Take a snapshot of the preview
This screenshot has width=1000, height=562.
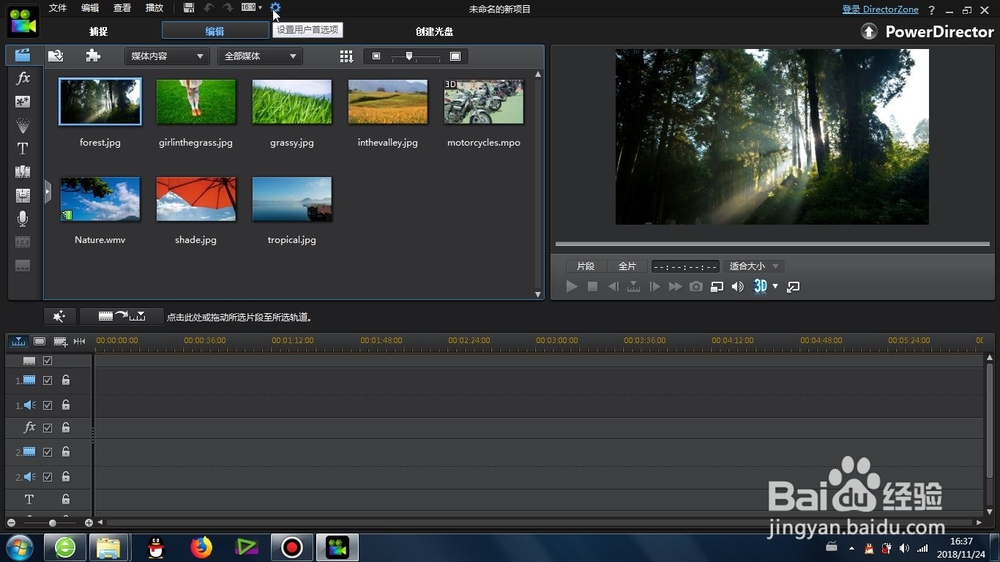point(696,286)
